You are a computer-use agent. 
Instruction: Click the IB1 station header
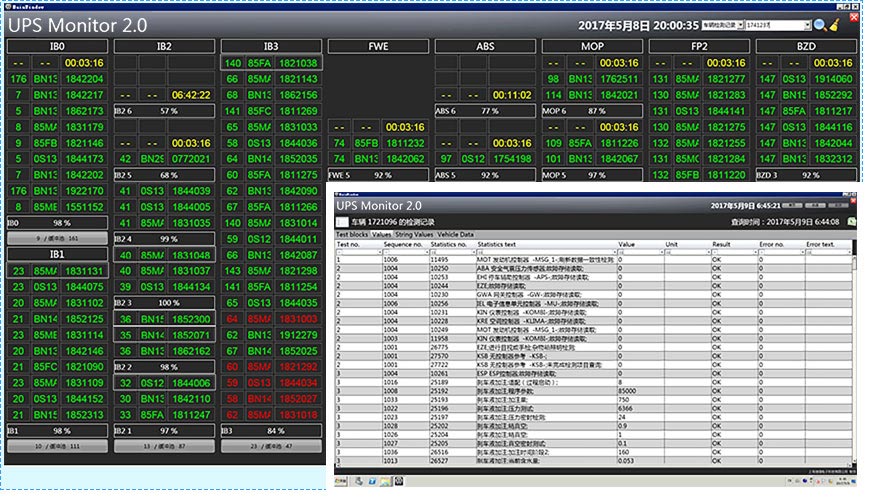click(57, 254)
